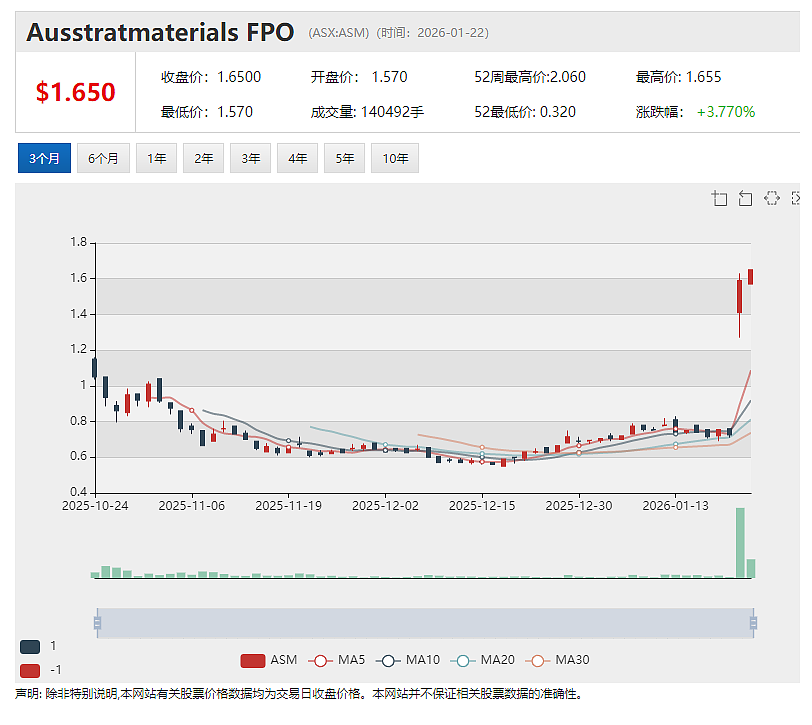Switch to the 6个月 range tab
This screenshot has width=812, height=725.
coord(103,158)
